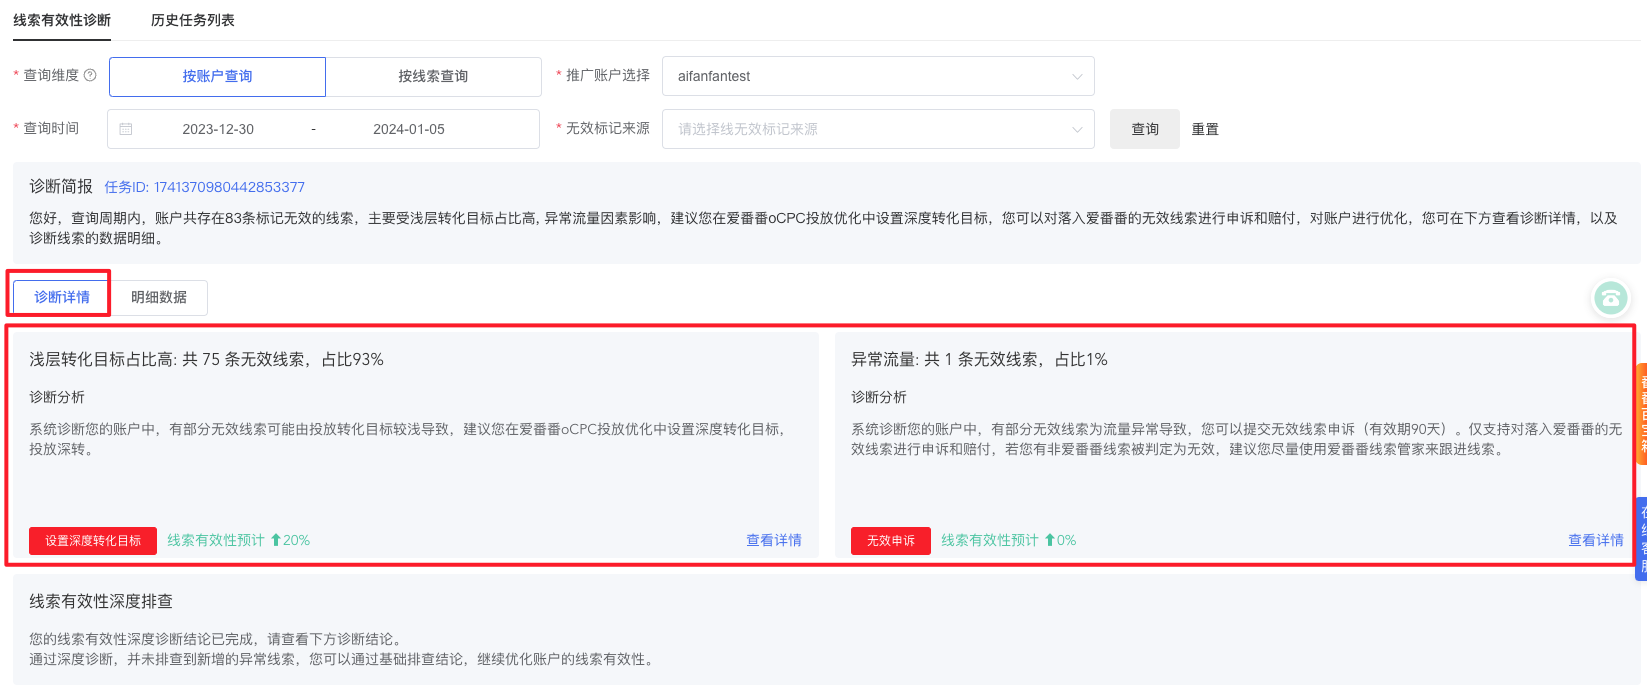Image resolution: width=1647 pixels, height=693 pixels.
Task: Select the 诊断详情 tab
Action: tap(62, 297)
